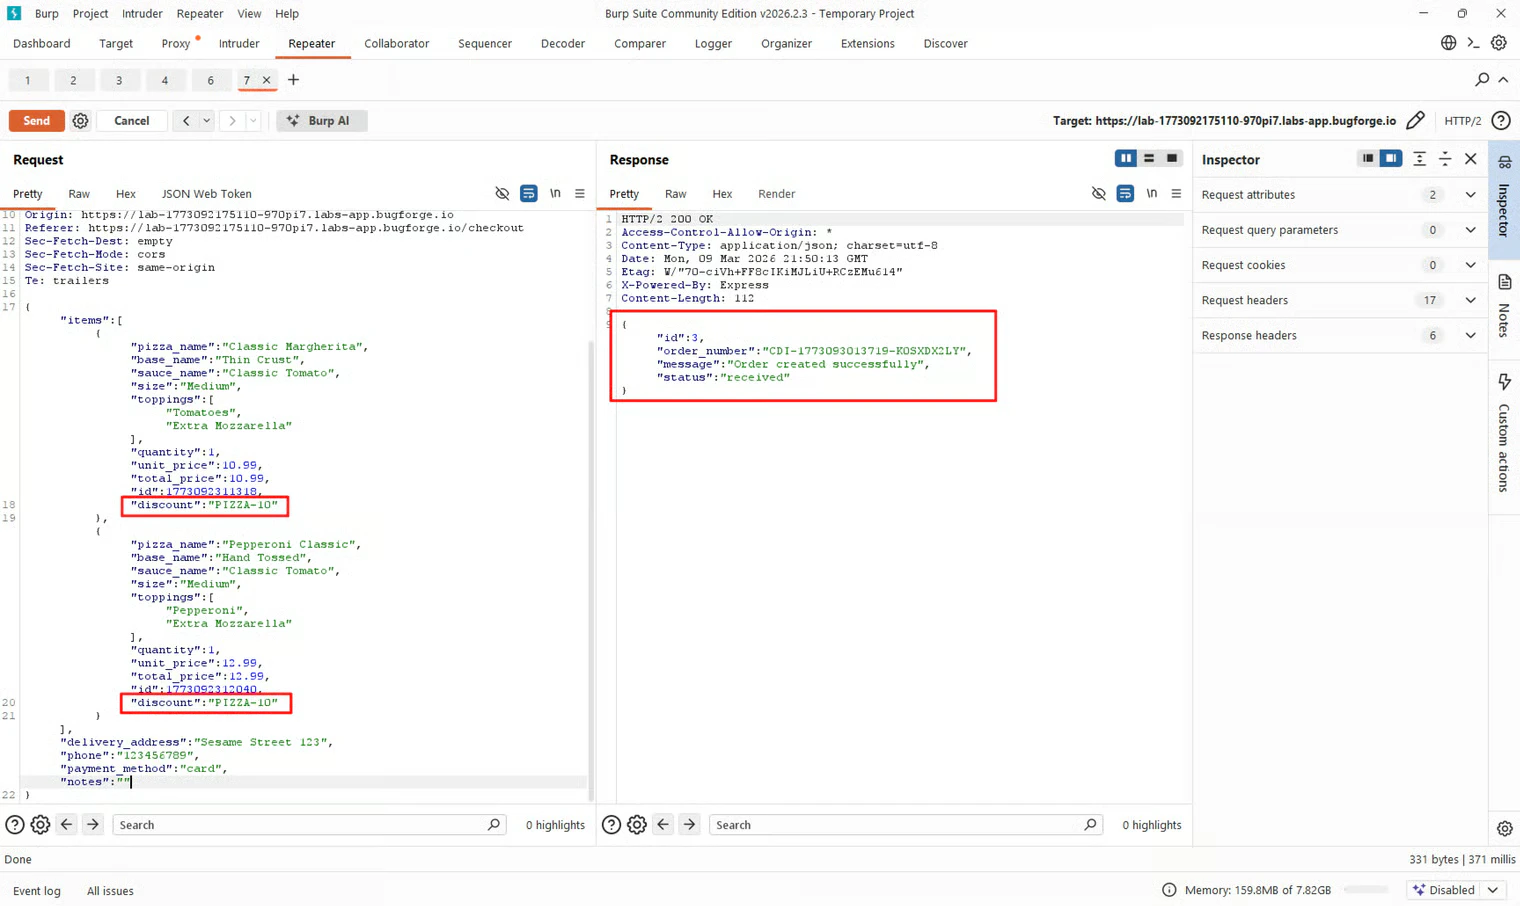The height and width of the screenshot is (906, 1520).
Task: Toggle request hidden characters eye icon
Action: click(x=502, y=194)
